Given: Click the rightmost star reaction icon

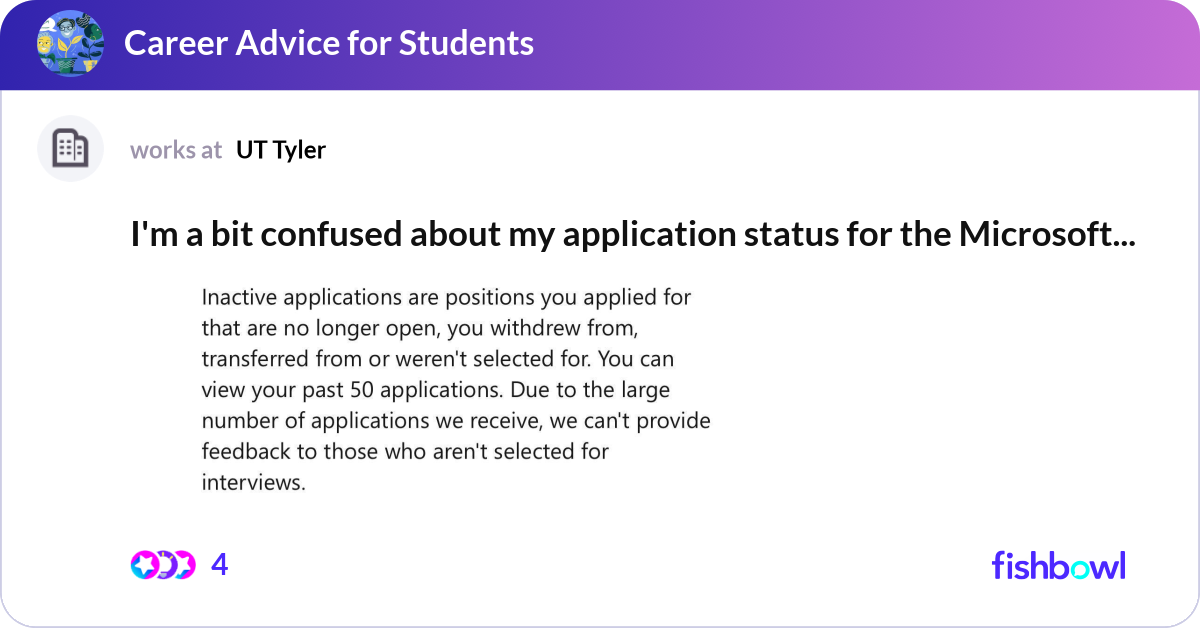Looking at the screenshot, I should coord(183,565).
